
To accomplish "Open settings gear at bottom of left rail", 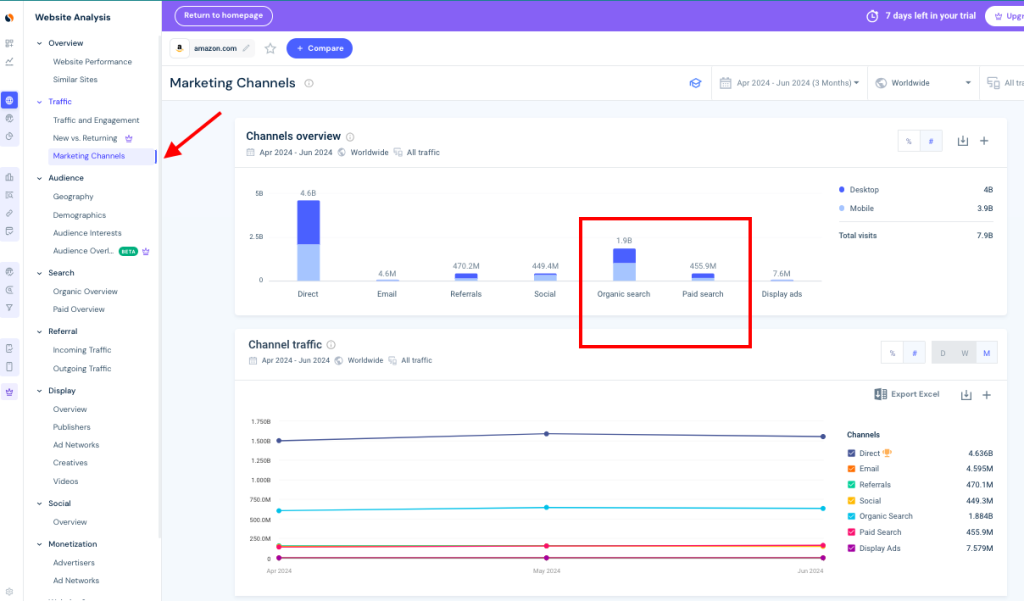I will (x=9, y=591).
